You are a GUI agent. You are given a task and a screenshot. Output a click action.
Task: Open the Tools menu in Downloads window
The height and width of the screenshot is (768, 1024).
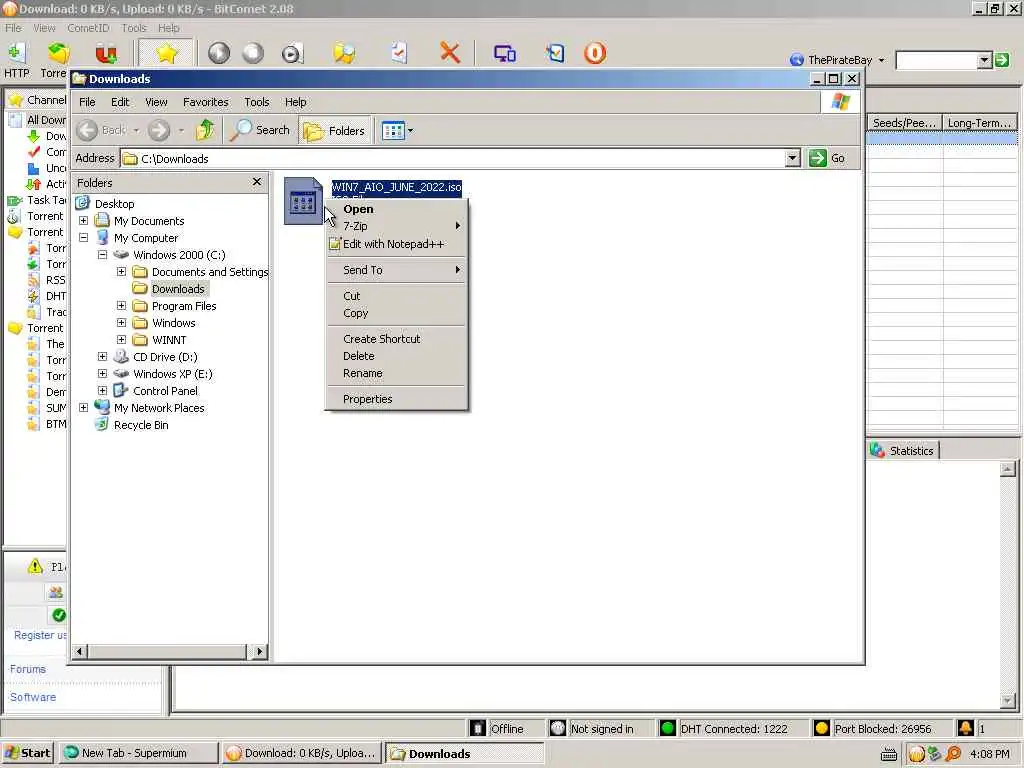tap(257, 102)
